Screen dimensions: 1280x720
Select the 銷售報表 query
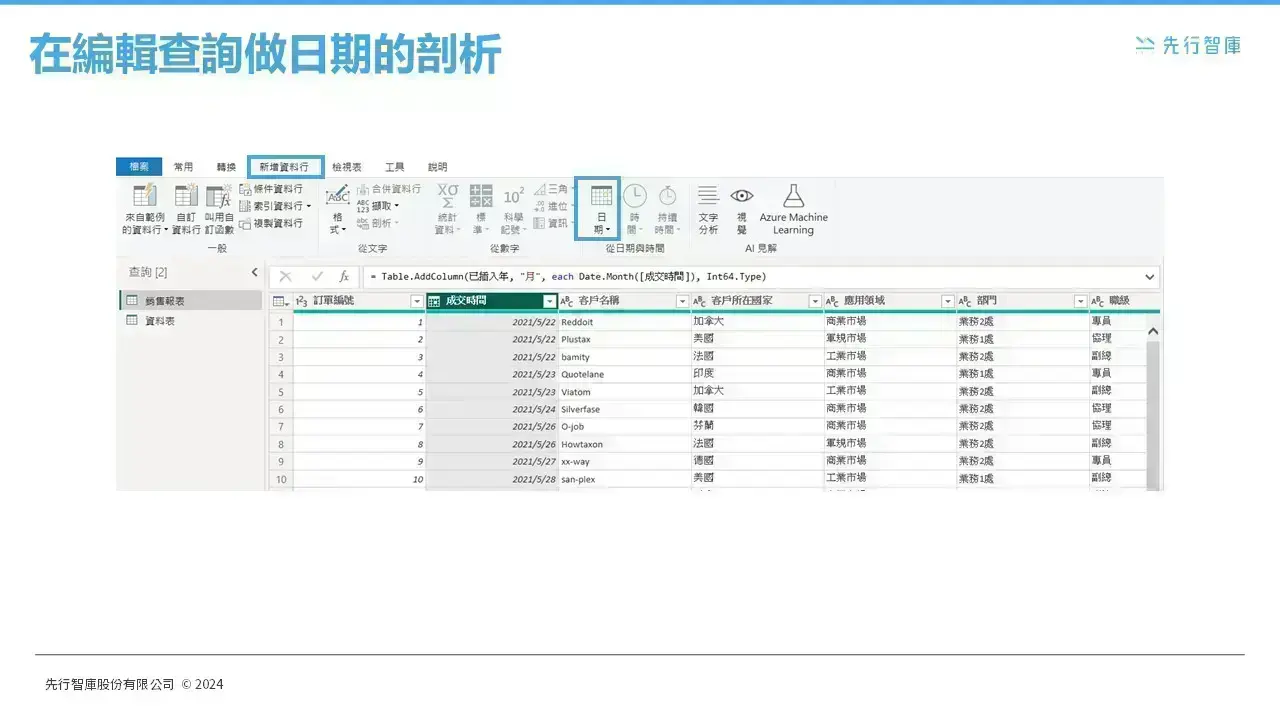click(x=190, y=300)
